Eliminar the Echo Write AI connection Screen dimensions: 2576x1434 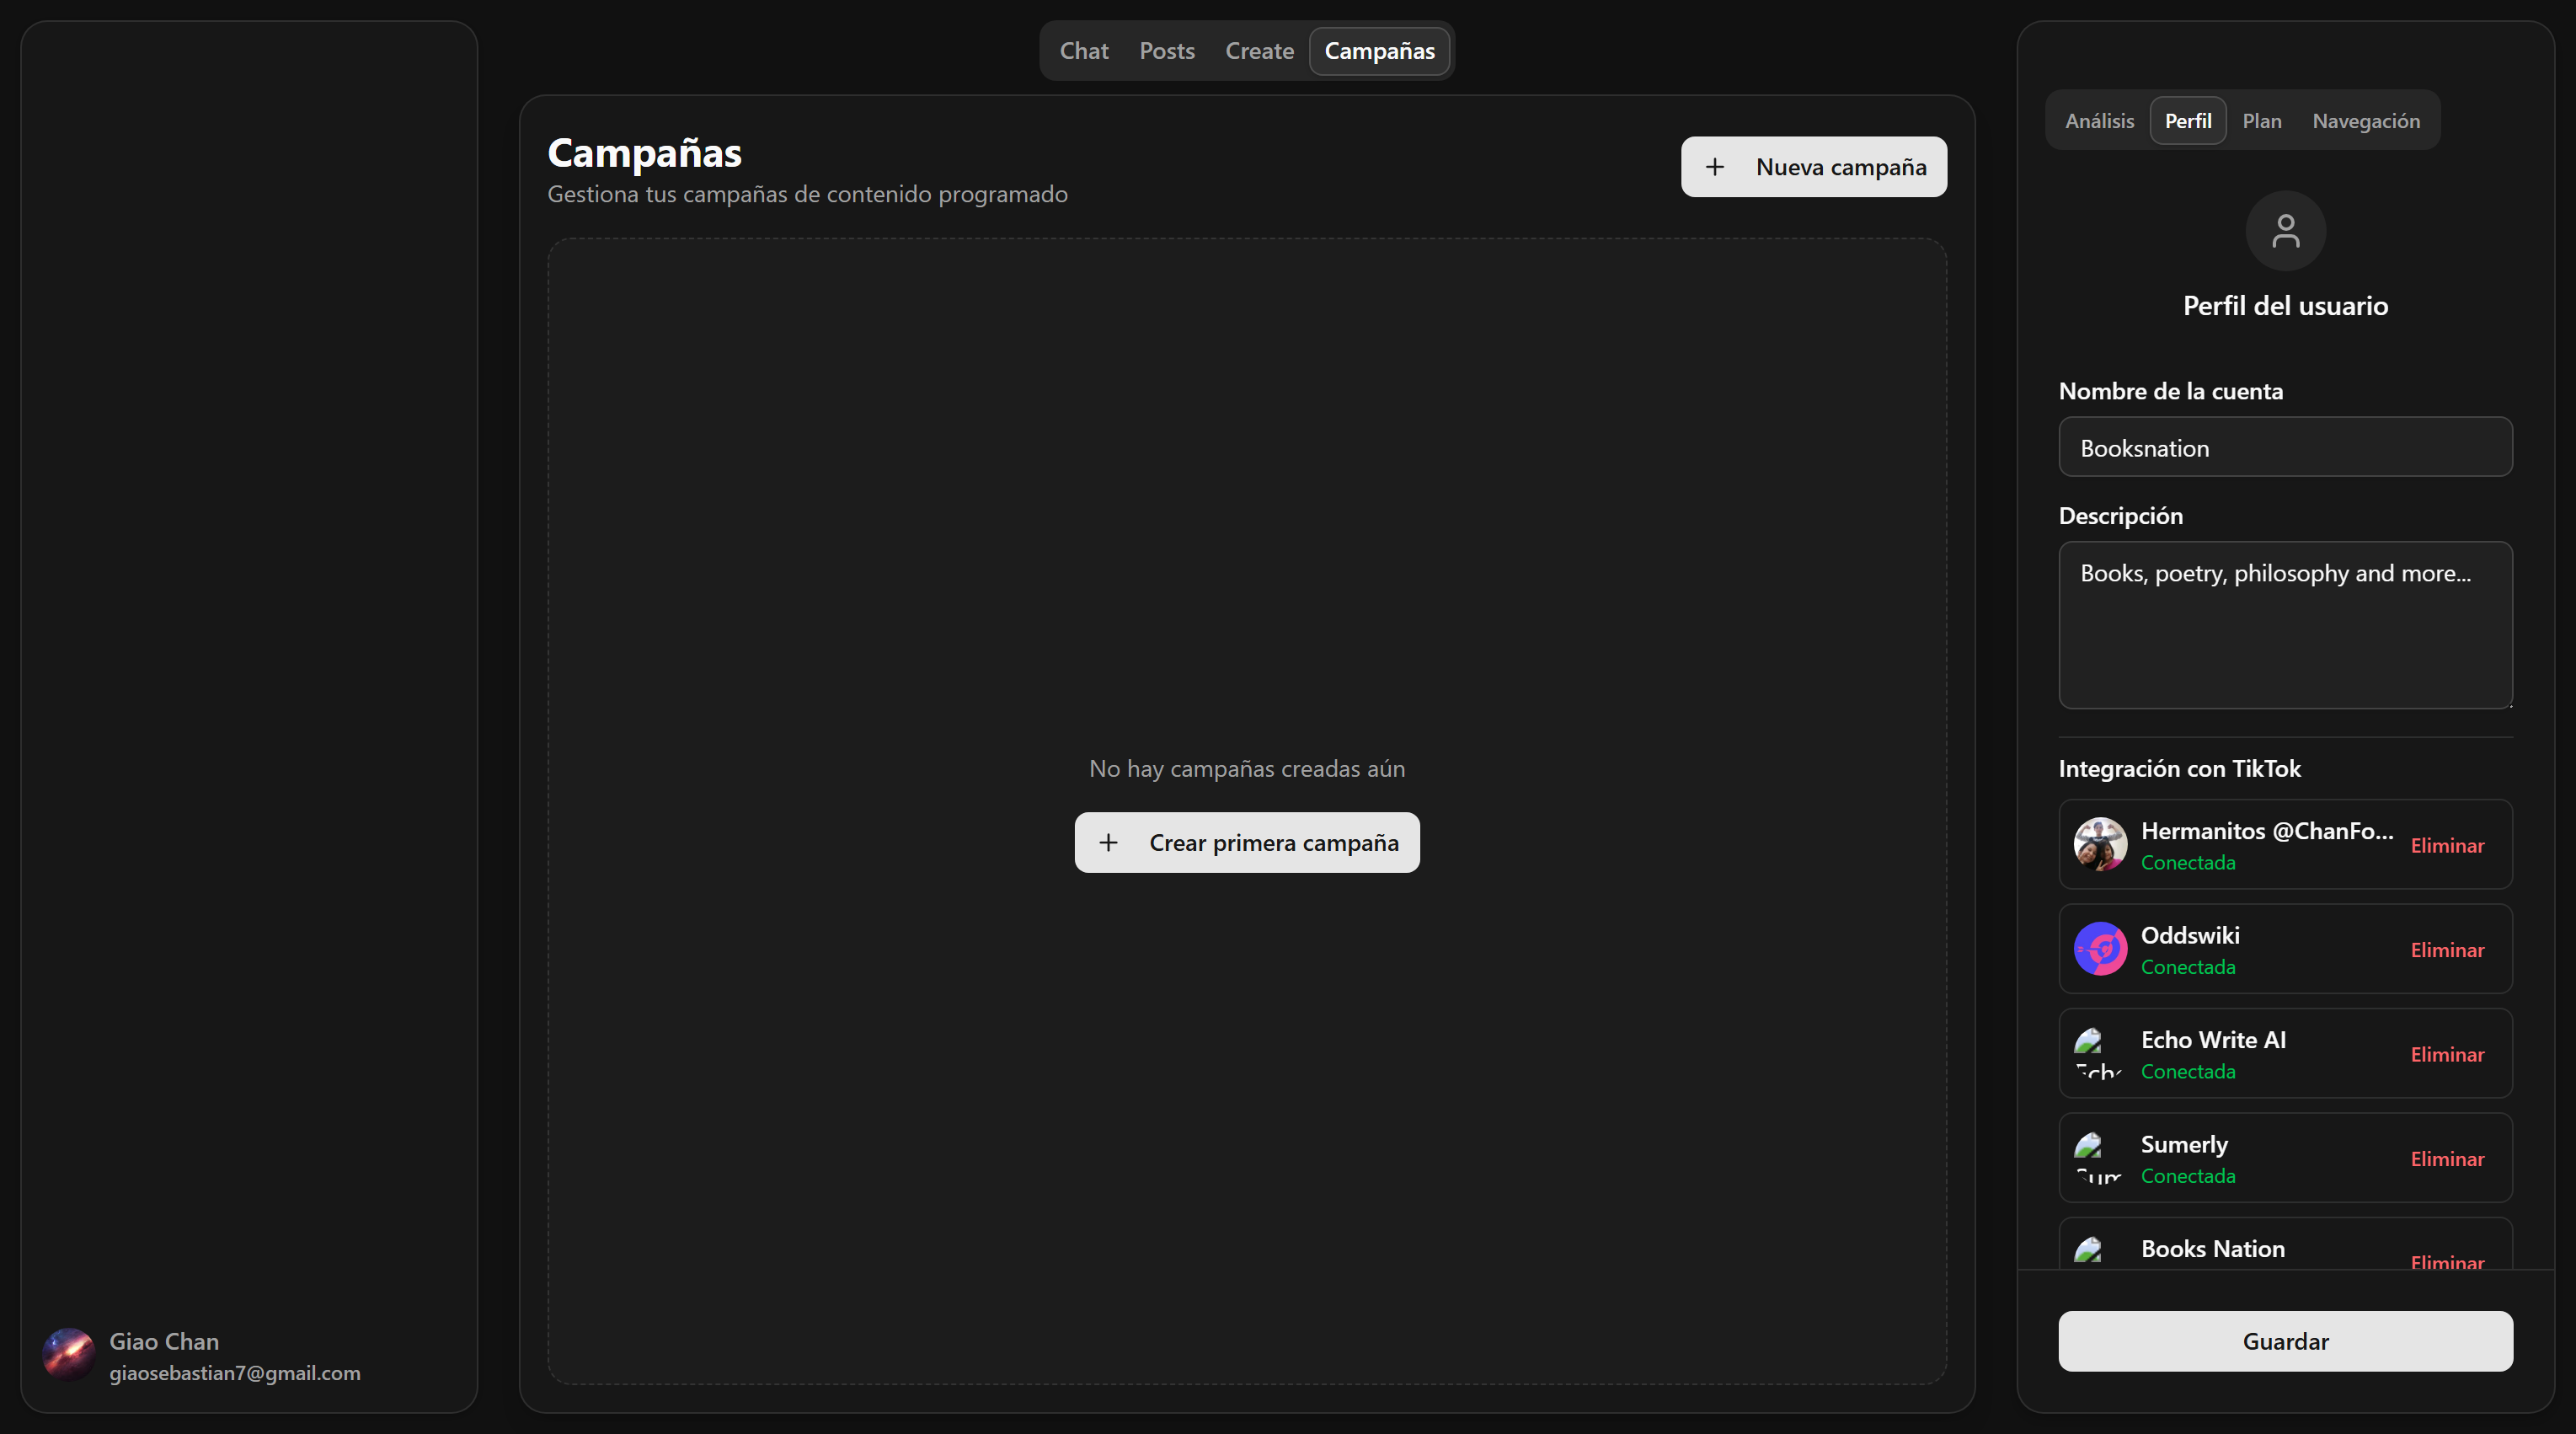2446,1053
